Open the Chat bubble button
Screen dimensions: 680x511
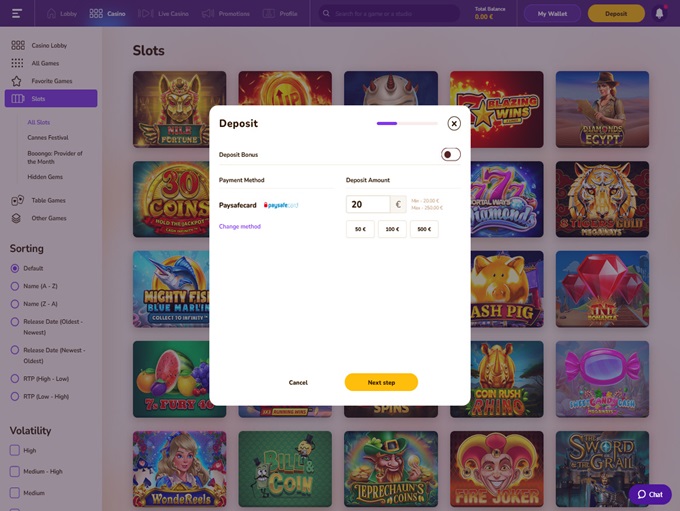[x=650, y=494]
